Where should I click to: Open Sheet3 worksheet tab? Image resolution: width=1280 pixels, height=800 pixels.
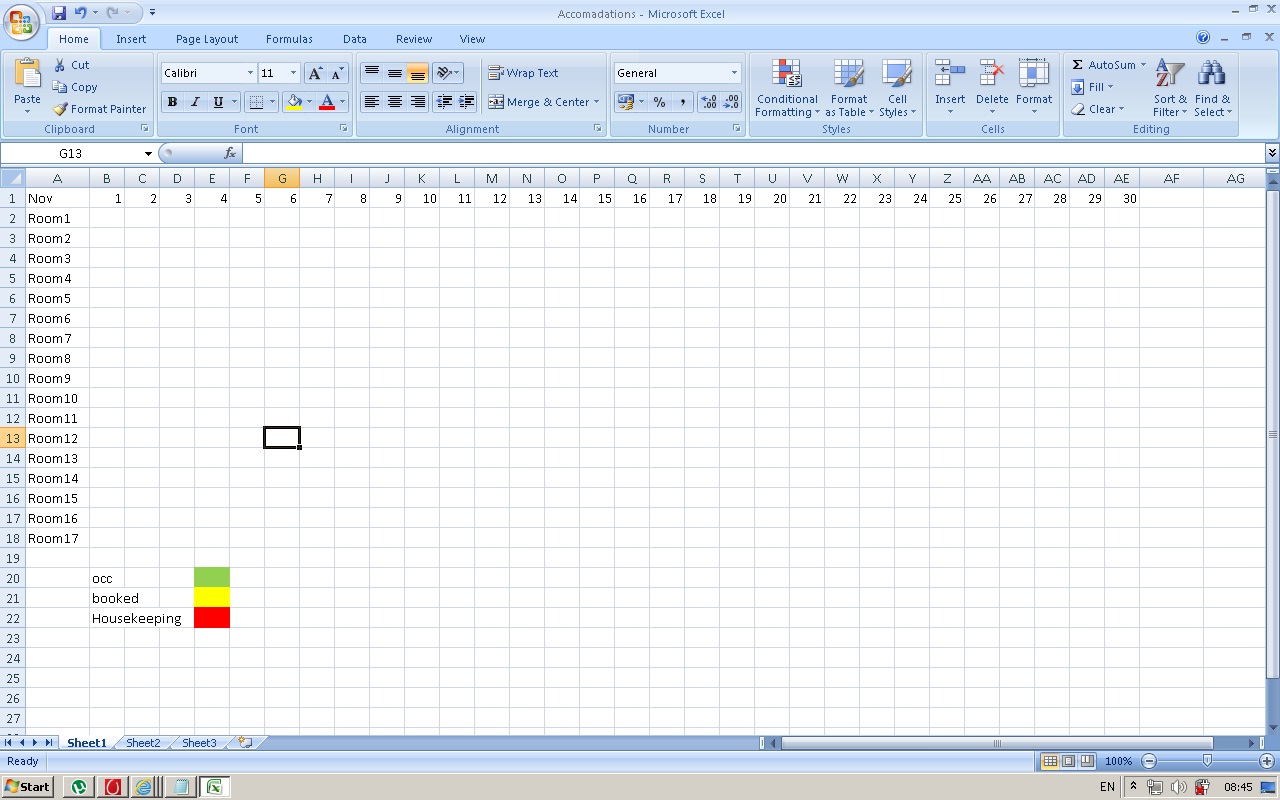(x=199, y=743)
